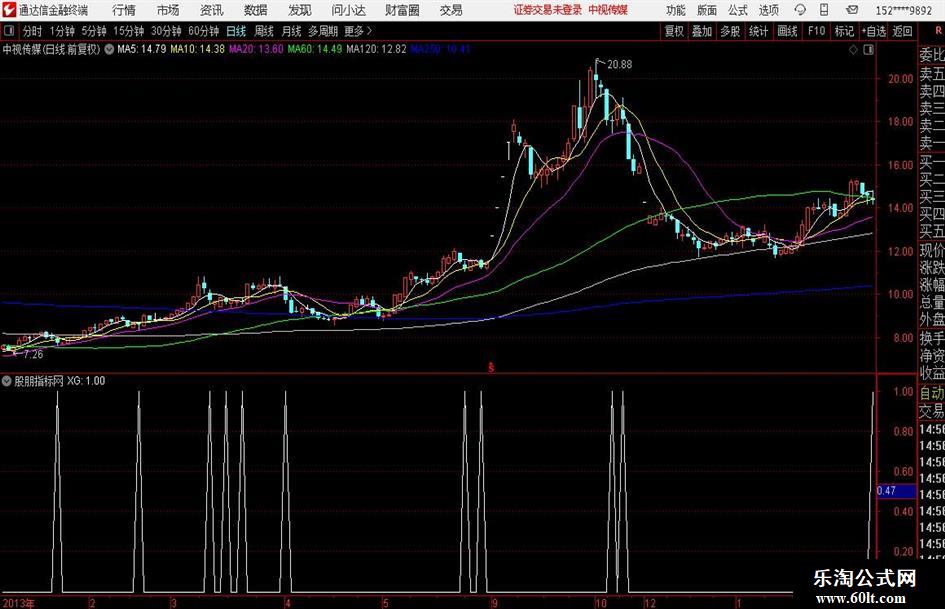Click the red 中视传媒 stock name link
This screenshot has height=609, width=945.
point(608,10)
